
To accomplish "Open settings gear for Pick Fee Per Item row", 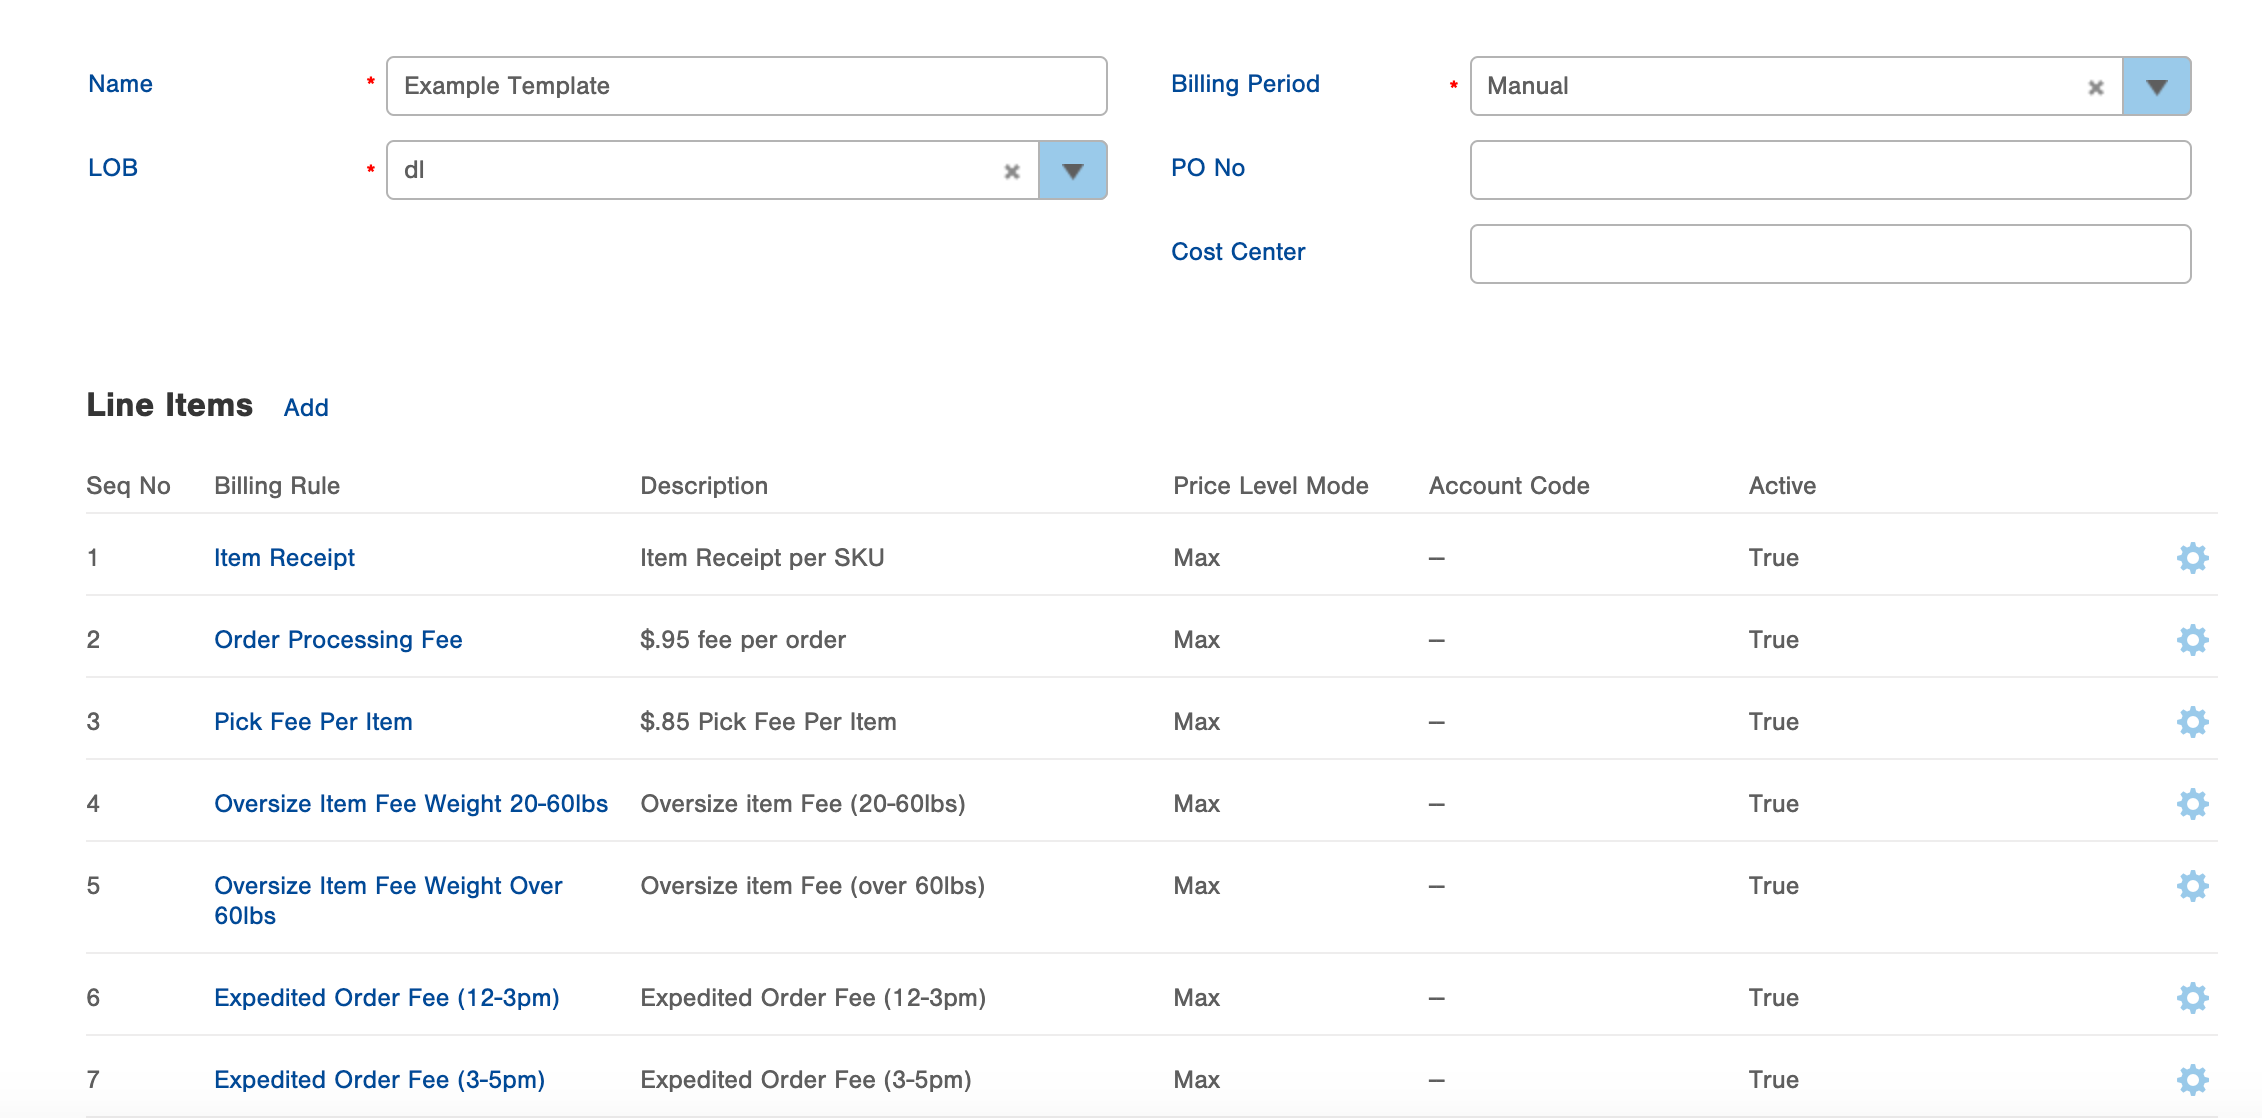I will coord(2192,722).
